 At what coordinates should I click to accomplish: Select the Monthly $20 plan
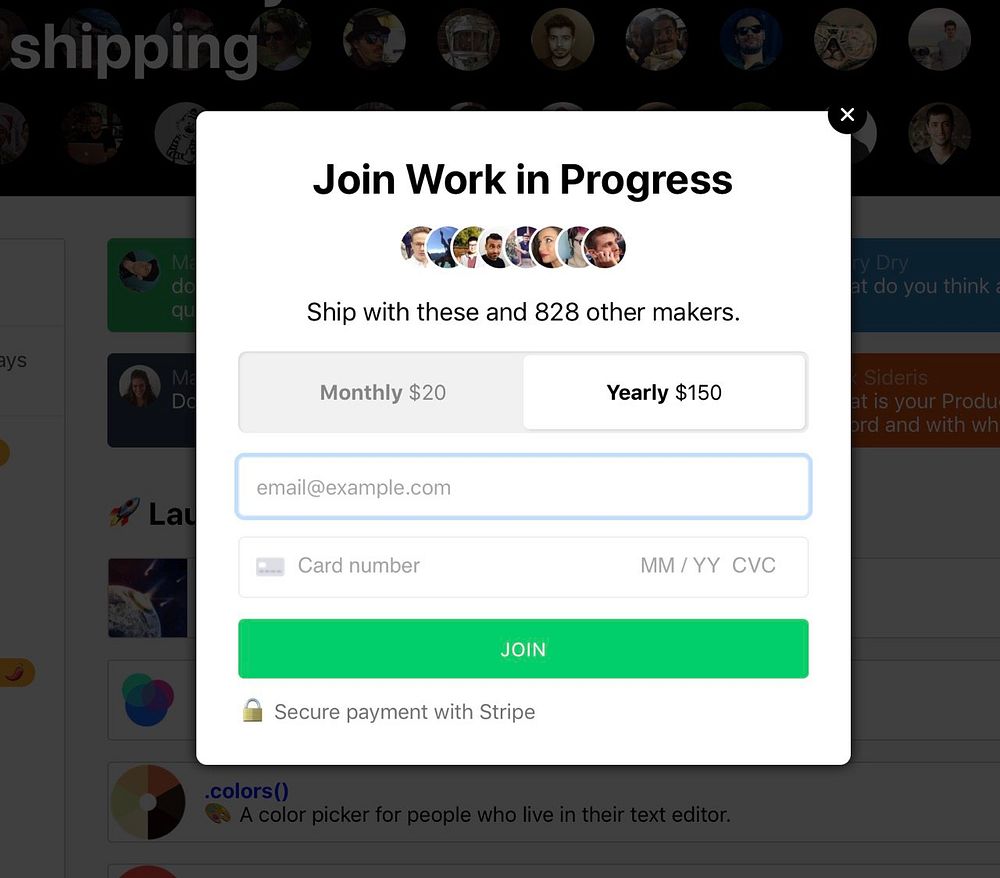382,392
